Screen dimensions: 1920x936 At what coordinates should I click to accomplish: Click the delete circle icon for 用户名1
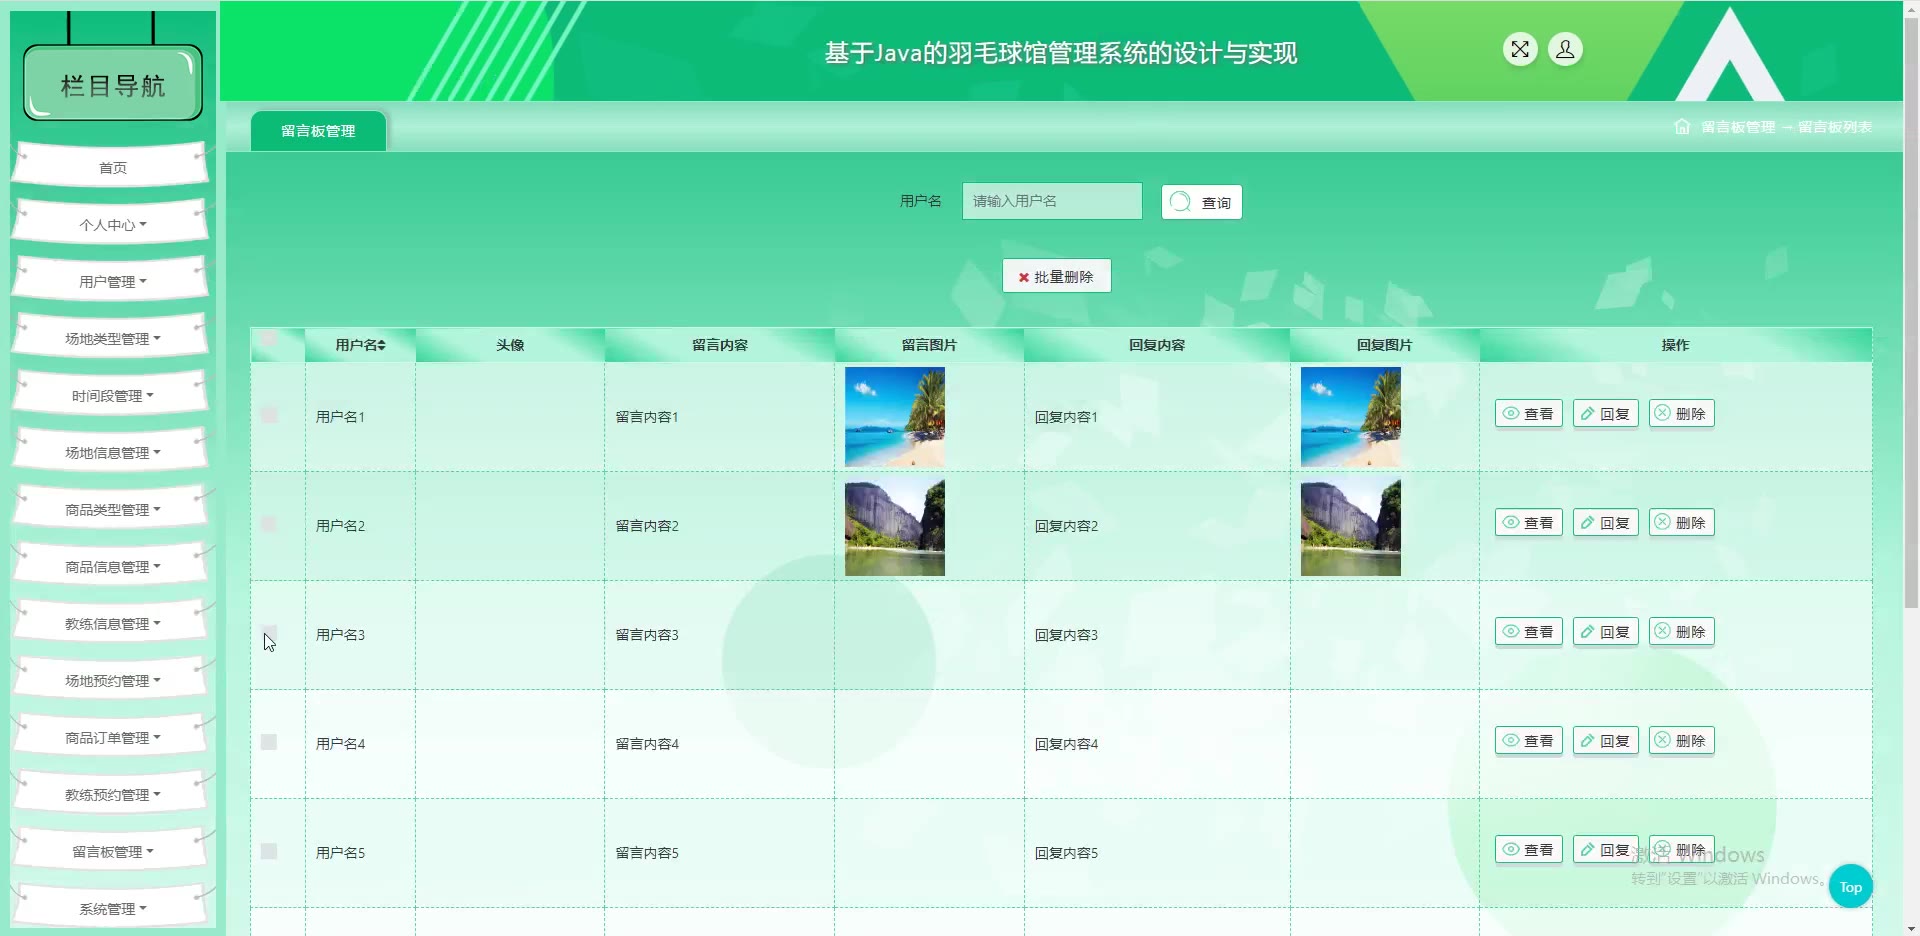tap(1662, 413)
